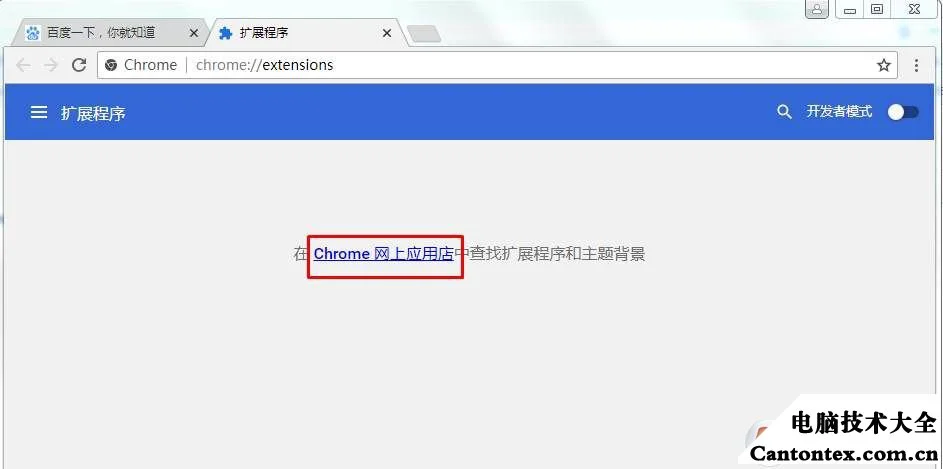Click the 开发者模式 label text
Screen dimensions: 943x469
[839, 111]
